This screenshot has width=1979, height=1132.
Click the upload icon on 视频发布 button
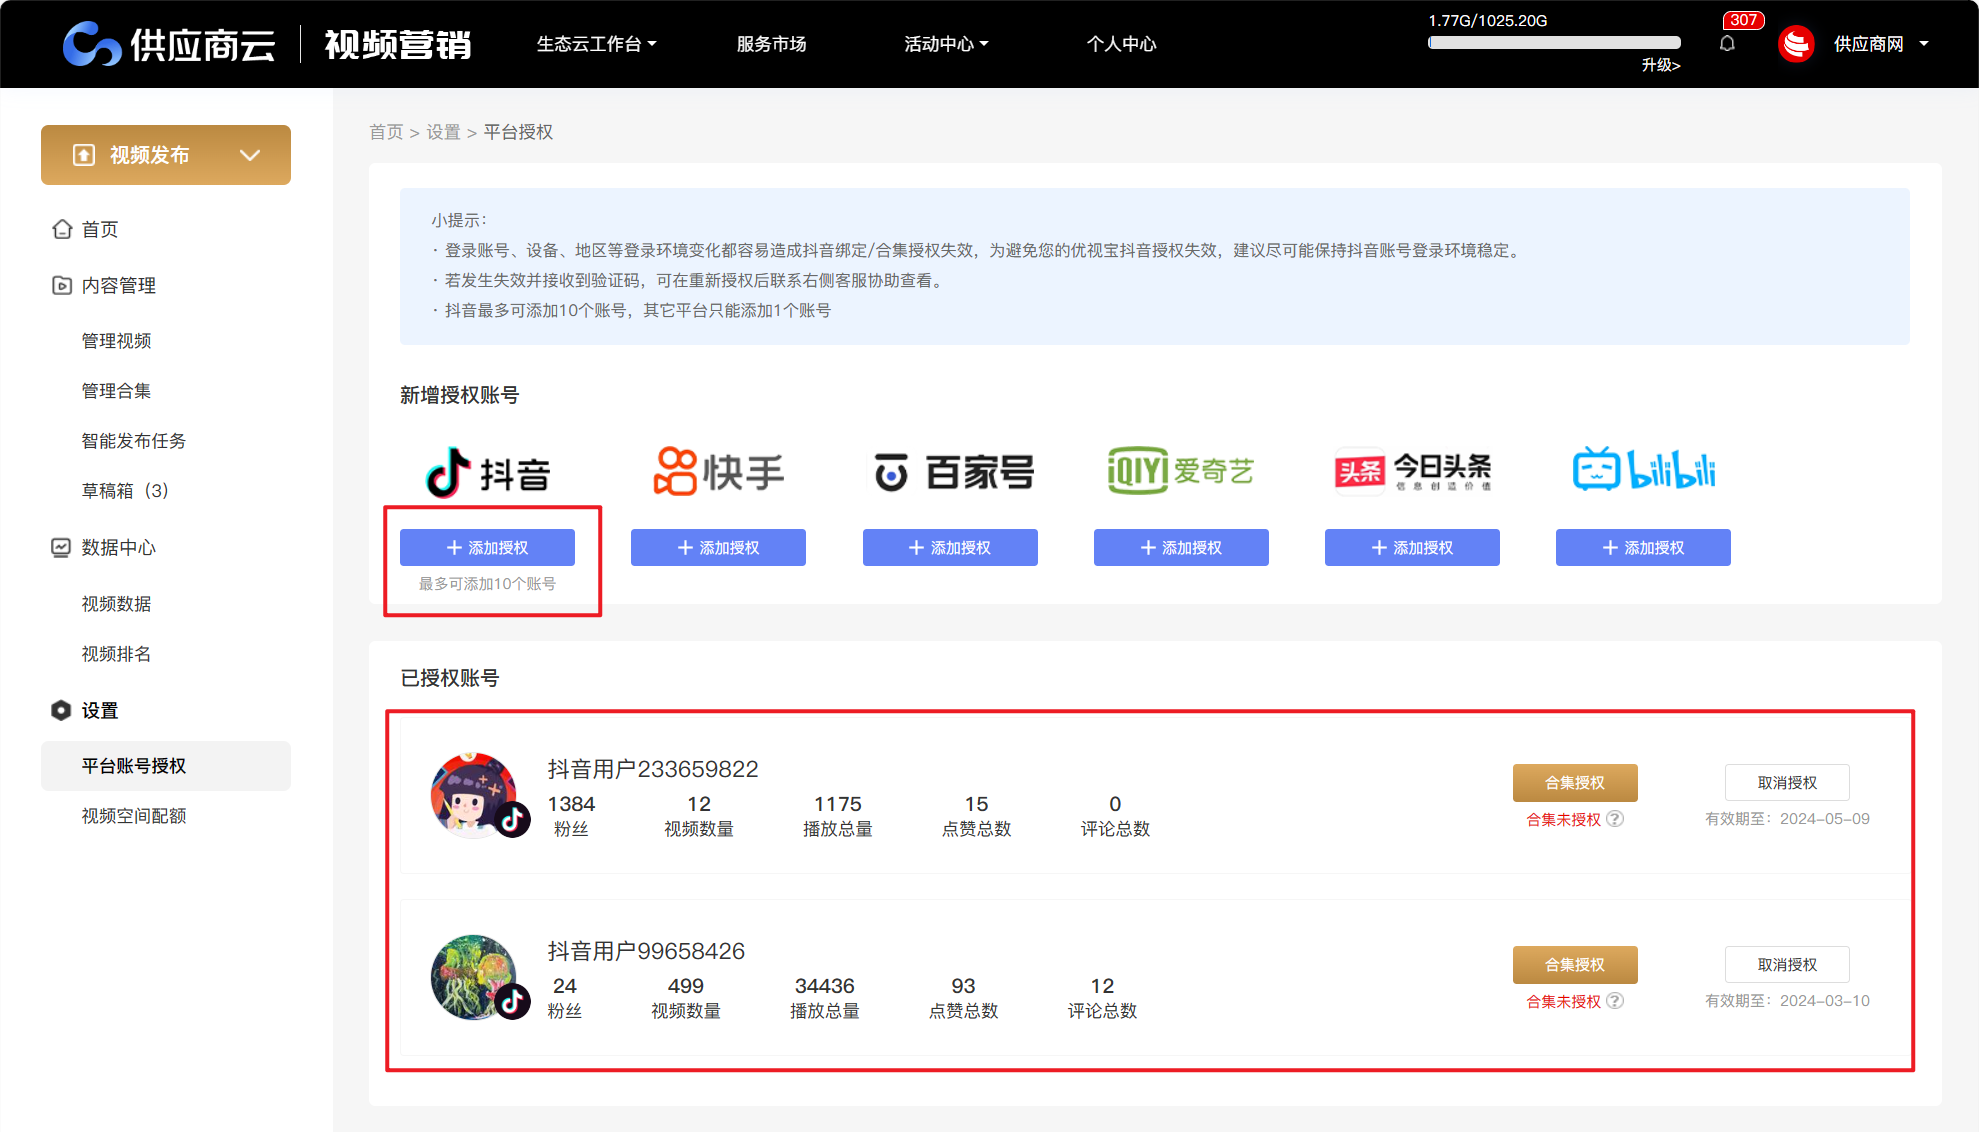click(84, 155)
